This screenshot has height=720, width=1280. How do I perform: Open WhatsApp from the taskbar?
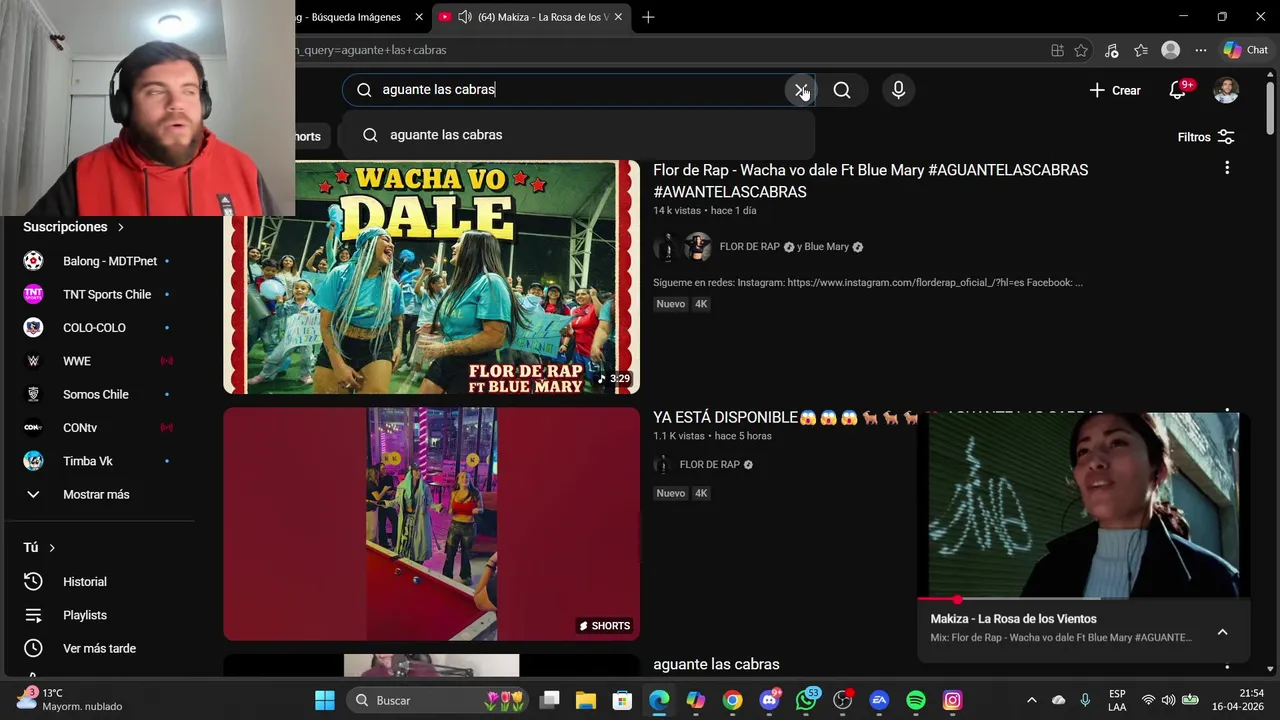[x=806, y=700]
